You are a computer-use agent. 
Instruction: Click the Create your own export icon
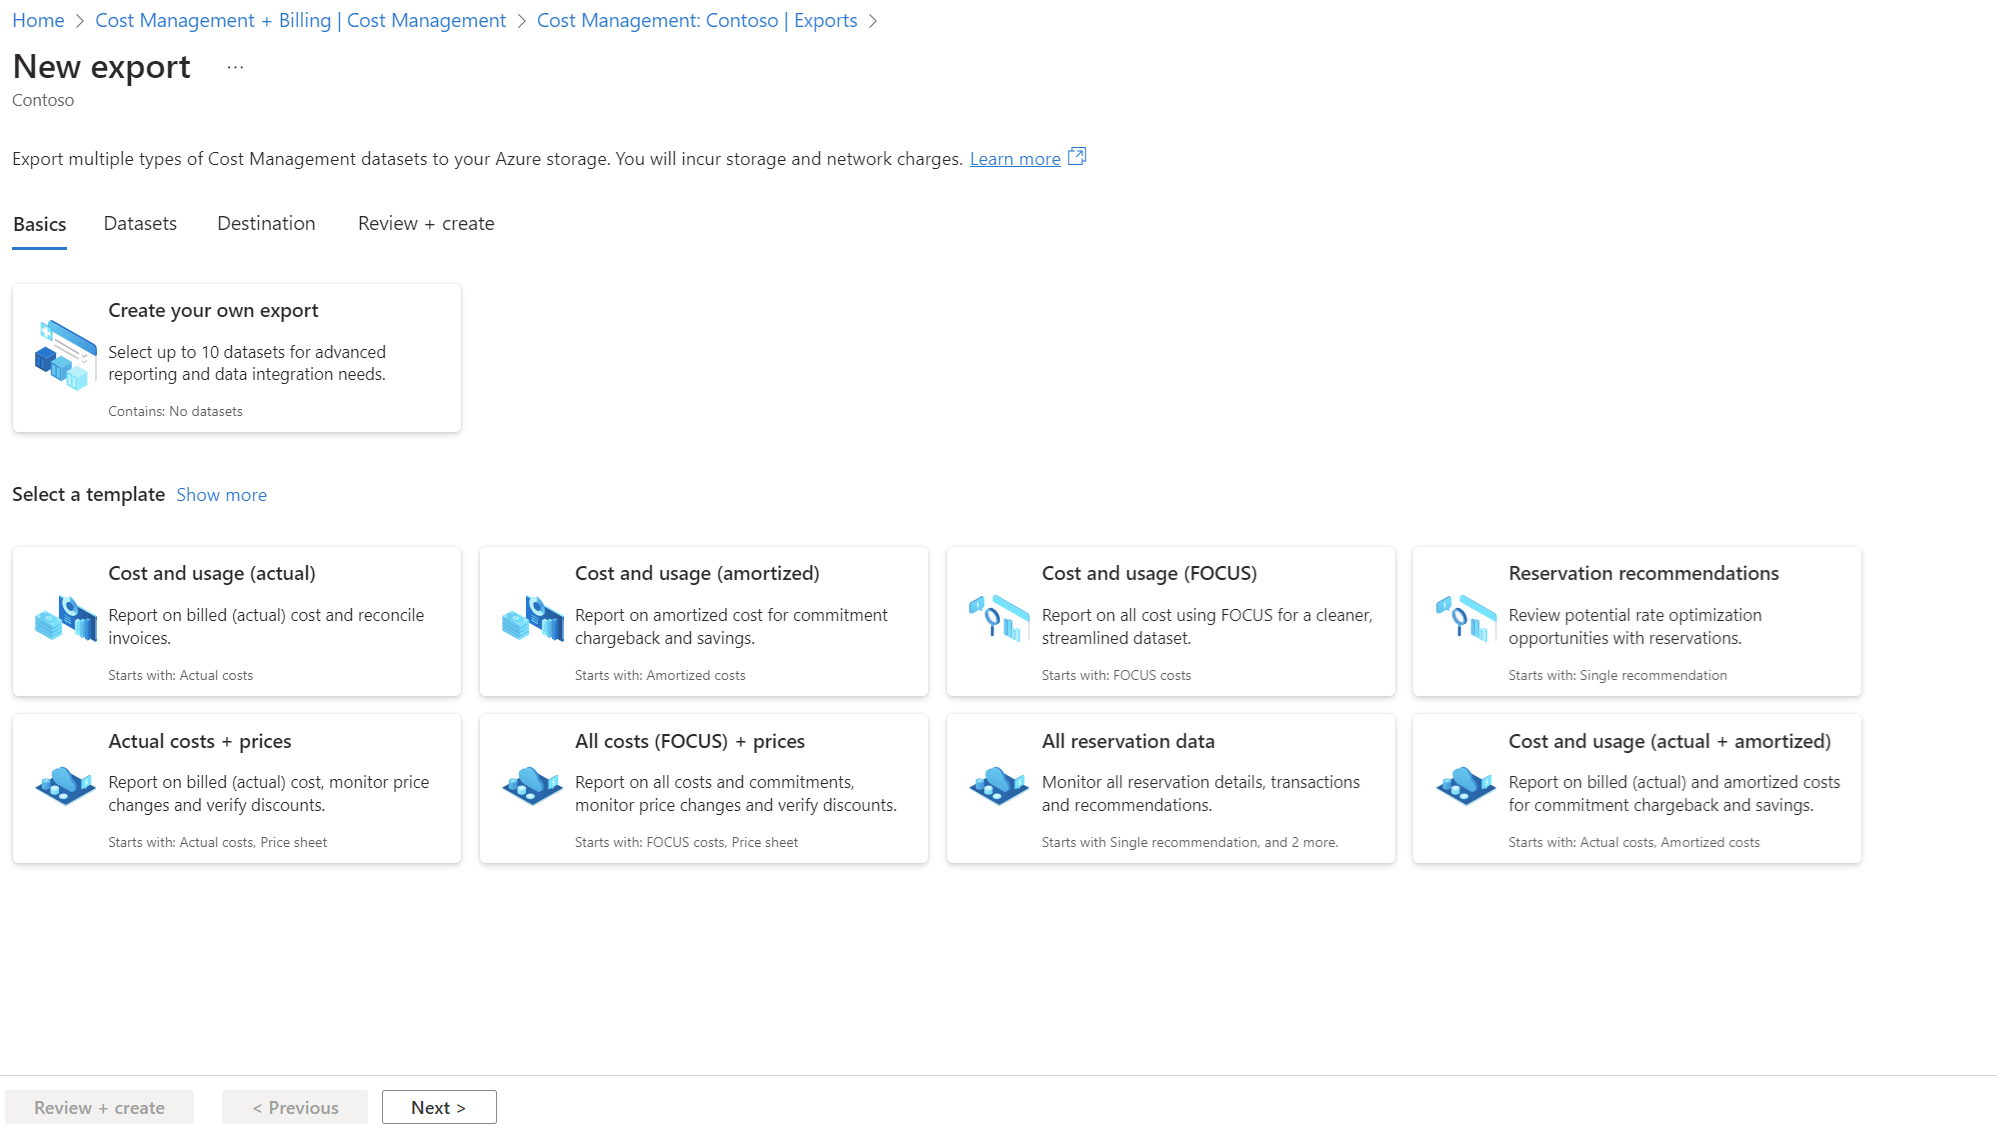[65, 355]
